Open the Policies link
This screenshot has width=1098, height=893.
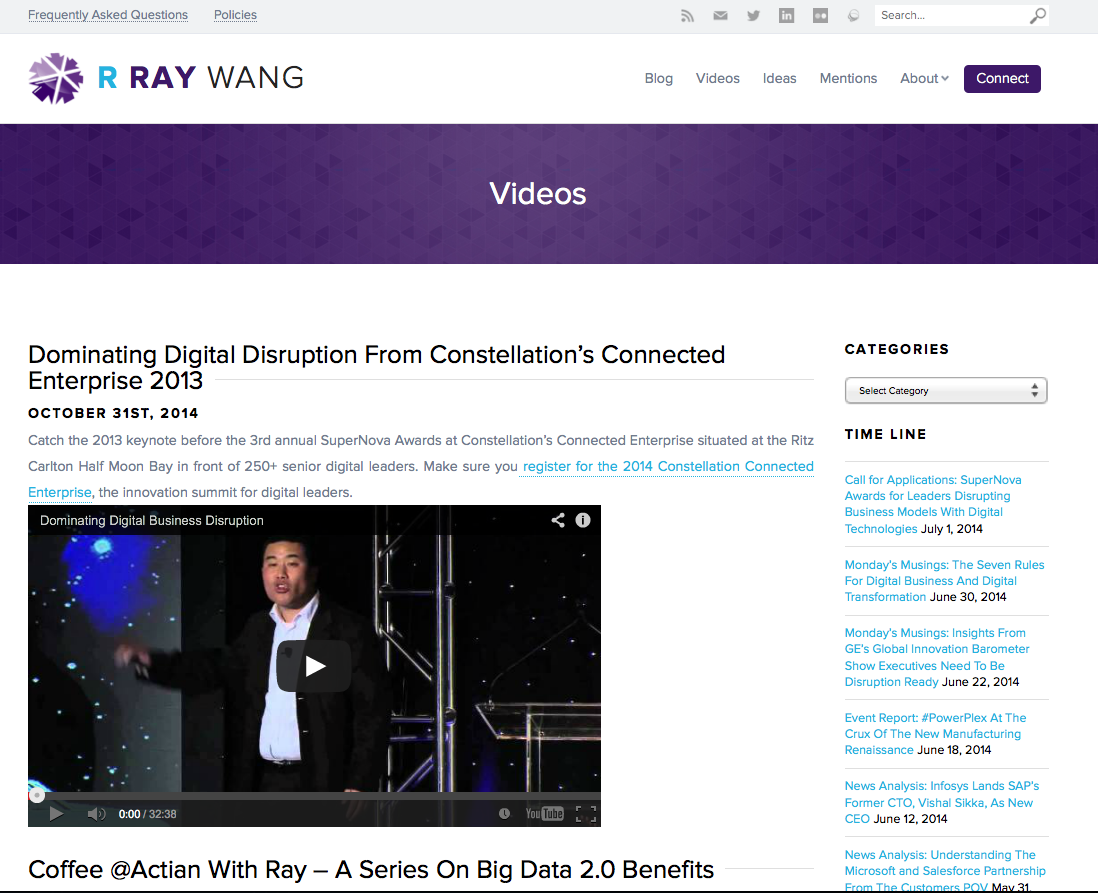235,15
